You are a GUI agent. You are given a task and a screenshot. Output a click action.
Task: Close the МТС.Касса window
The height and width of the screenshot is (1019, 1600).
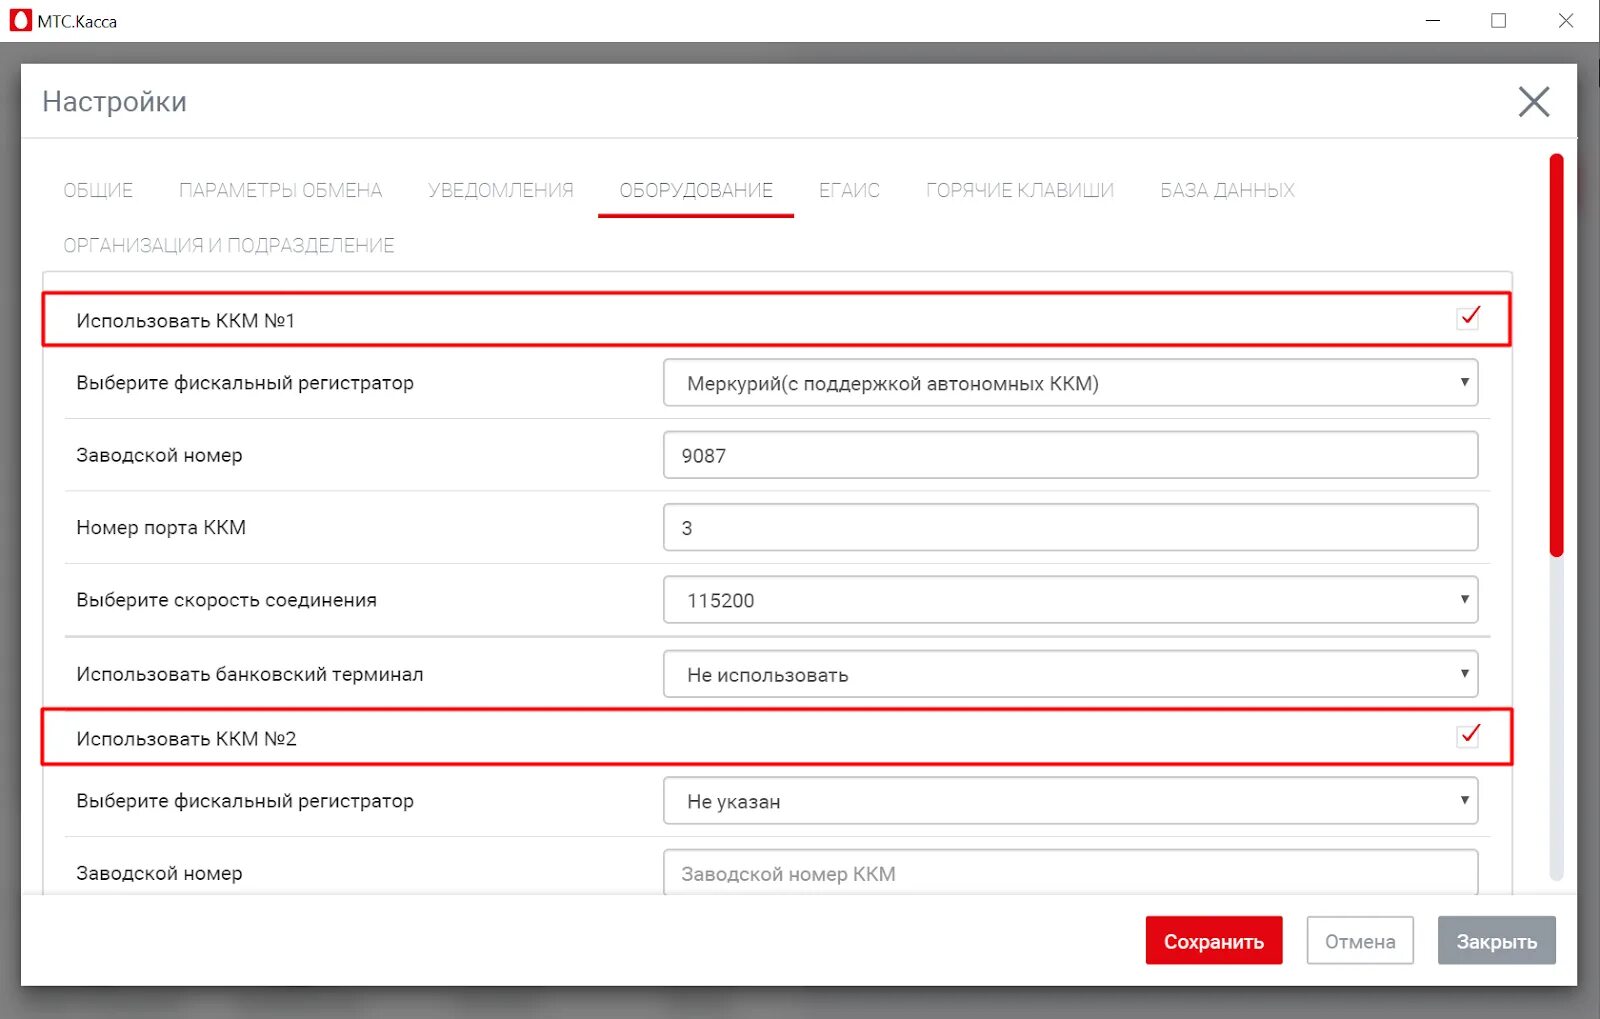pyautogui.click(x=1565, y=21)
